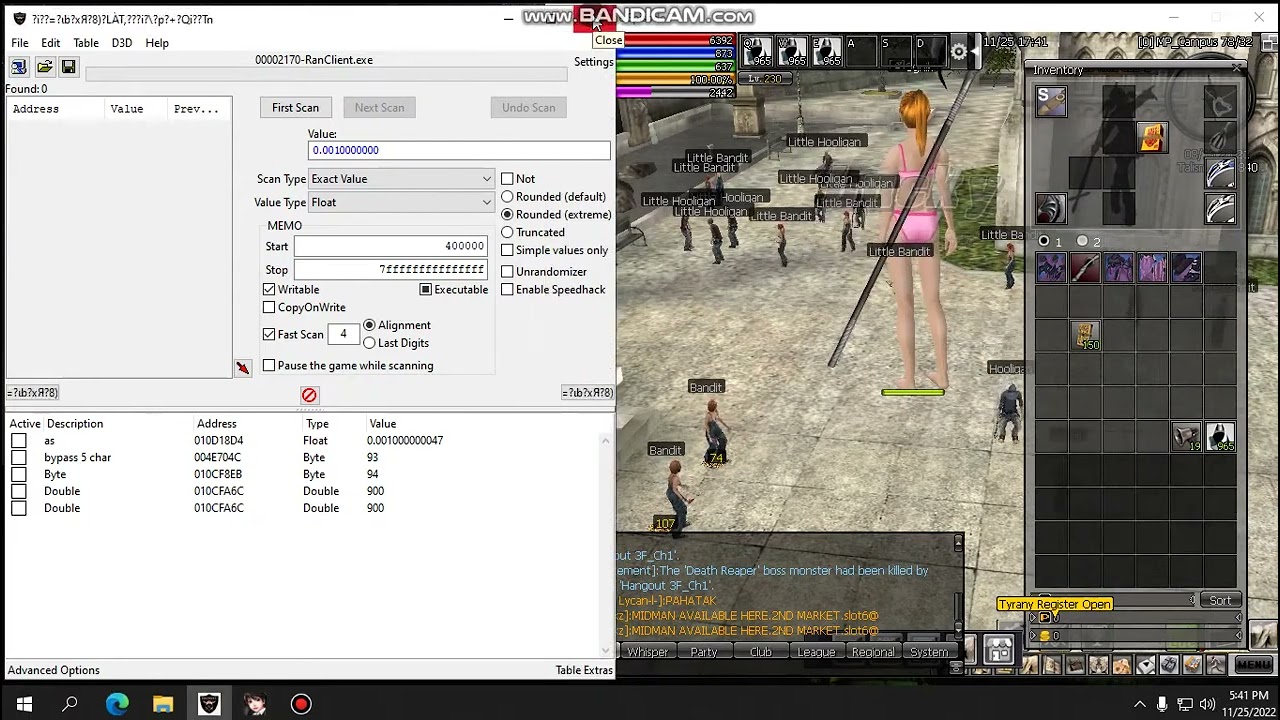Viewport: 1280px width, 720px height.
Task: Open the taskbar search icon
Action: (x=70, y=704)
